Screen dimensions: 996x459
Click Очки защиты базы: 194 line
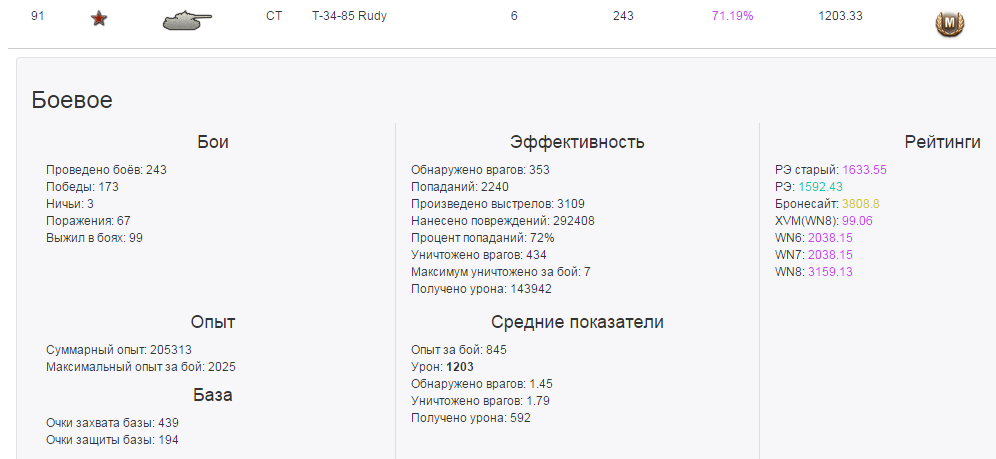112,440
